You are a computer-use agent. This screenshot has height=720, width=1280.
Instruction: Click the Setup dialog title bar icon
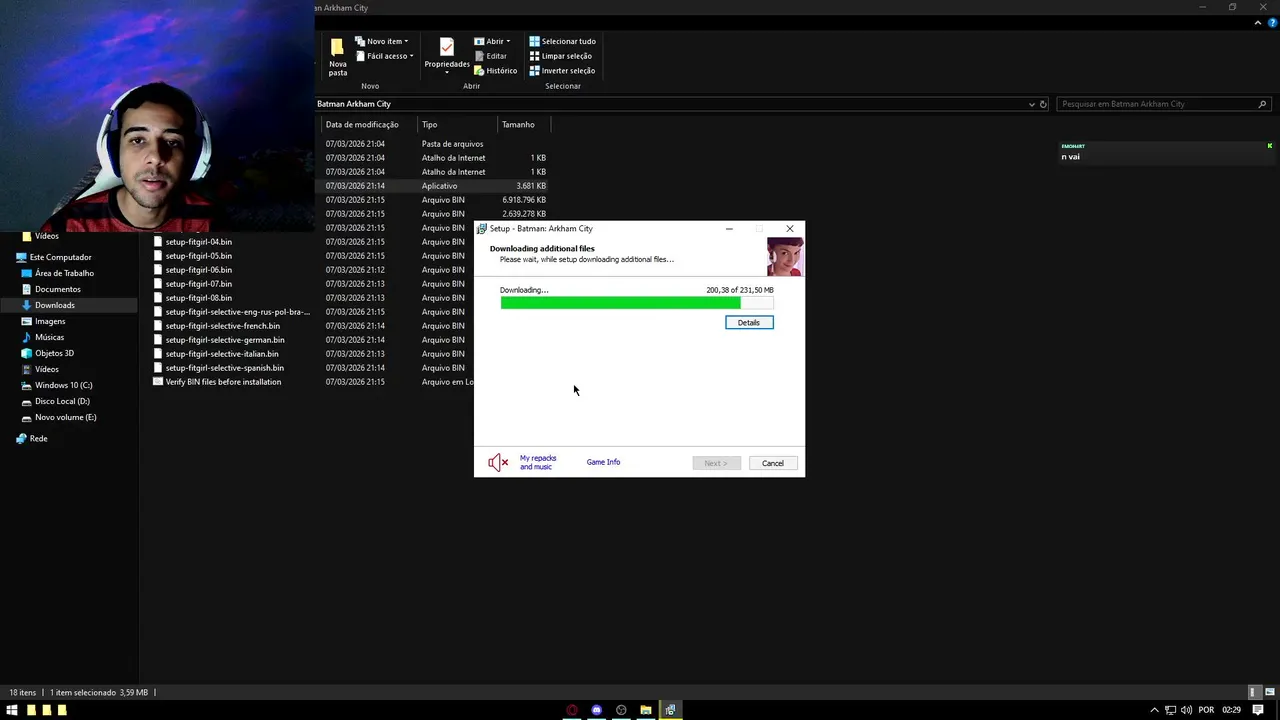pos(482,229)
